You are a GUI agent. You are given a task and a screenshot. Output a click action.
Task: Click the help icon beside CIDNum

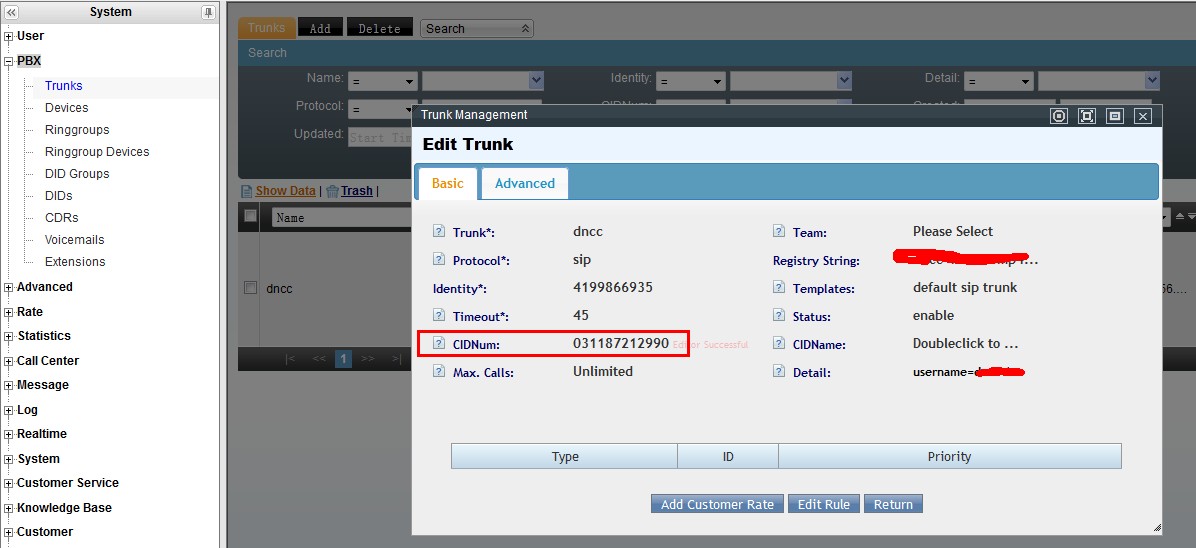click(438, 344)
